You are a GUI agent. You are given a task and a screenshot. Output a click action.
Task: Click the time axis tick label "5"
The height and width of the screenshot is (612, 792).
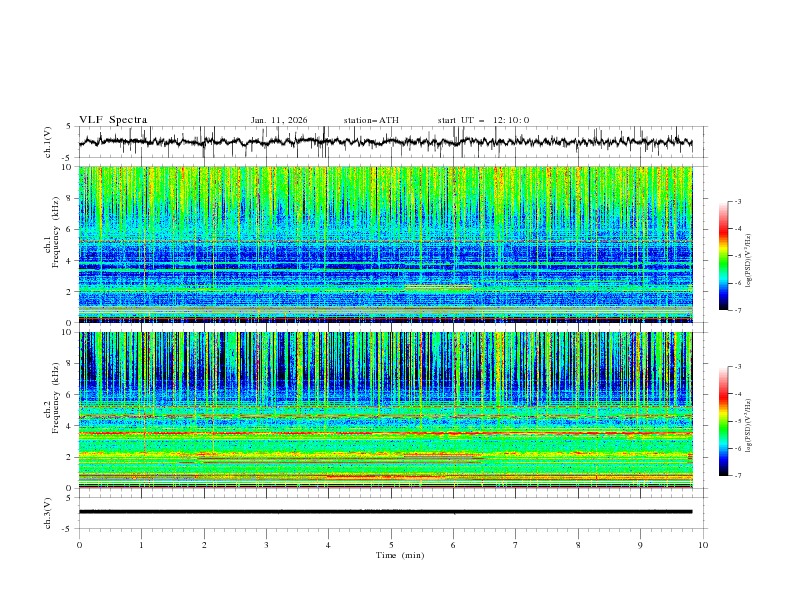391,545
